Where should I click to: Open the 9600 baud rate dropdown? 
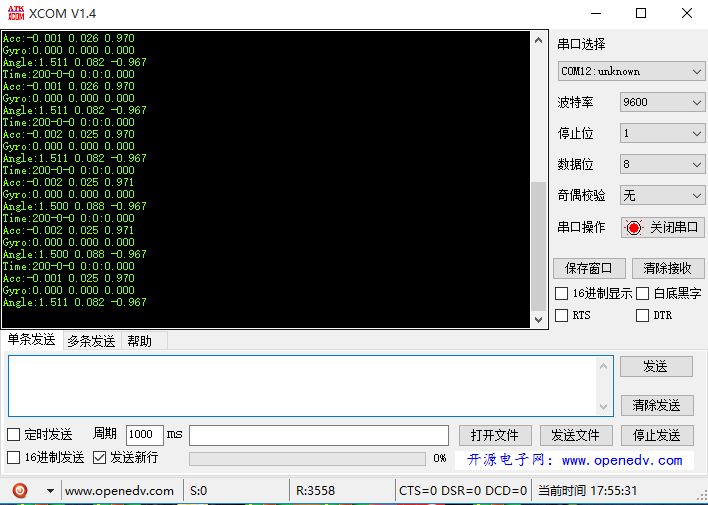click(662, 103)
